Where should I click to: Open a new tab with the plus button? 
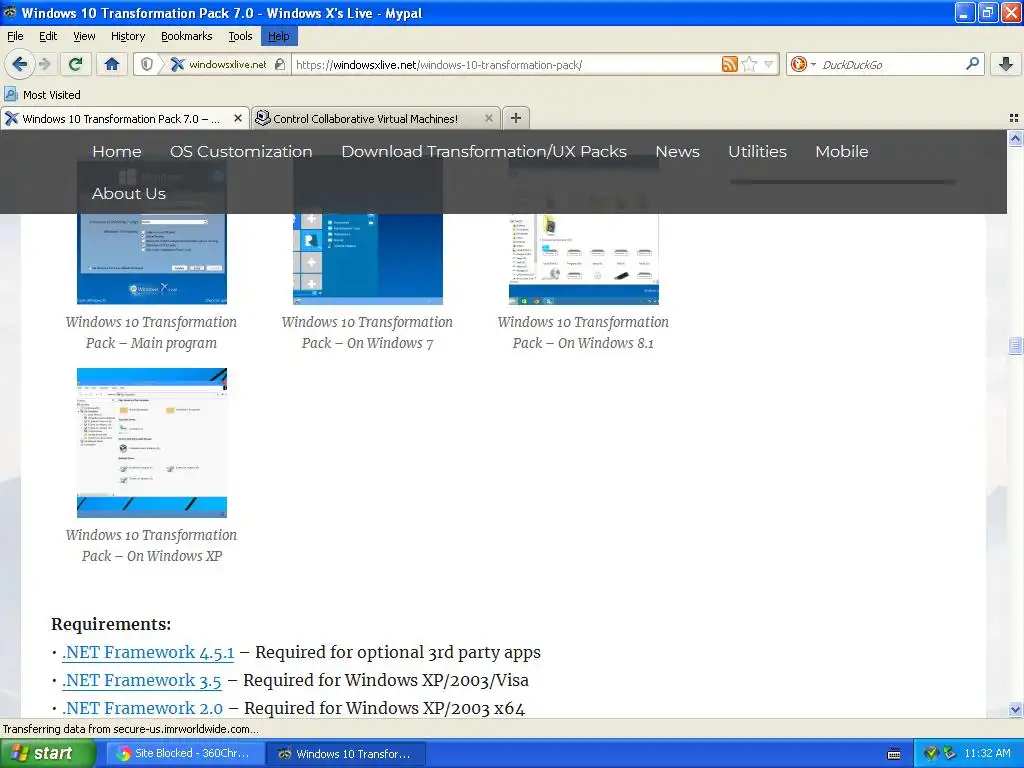click(x=516, y=118)
